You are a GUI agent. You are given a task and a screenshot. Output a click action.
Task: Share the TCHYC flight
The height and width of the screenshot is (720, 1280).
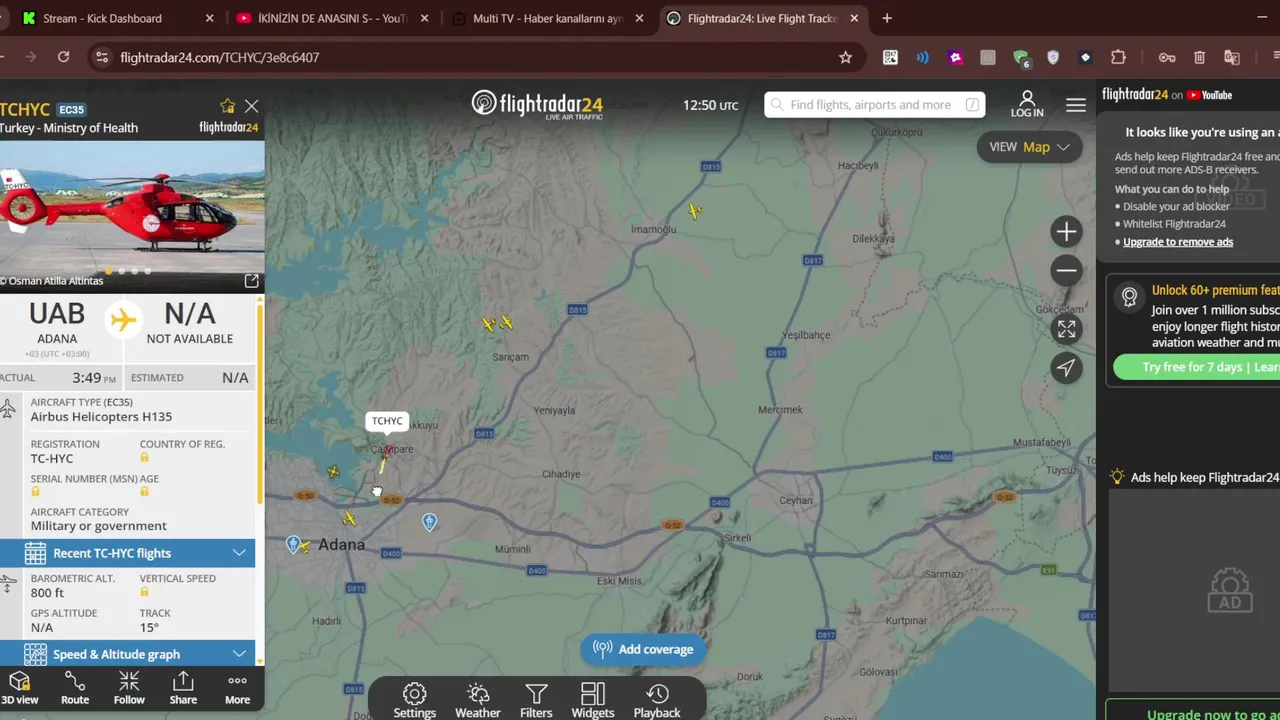click(183, 688)
